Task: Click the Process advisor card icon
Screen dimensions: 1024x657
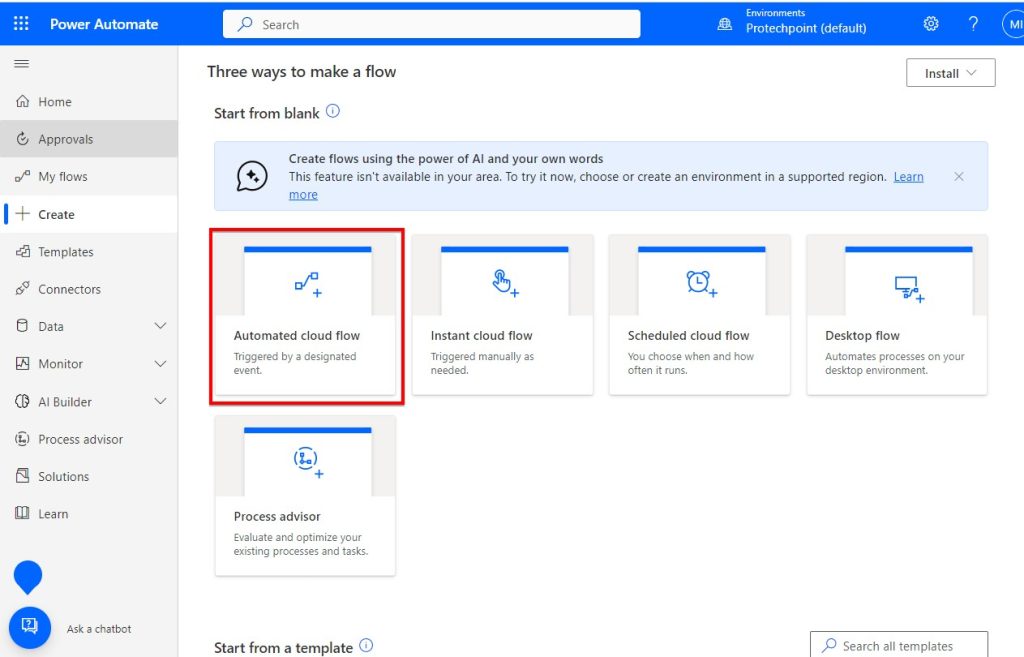Action: tap(308, 462)
